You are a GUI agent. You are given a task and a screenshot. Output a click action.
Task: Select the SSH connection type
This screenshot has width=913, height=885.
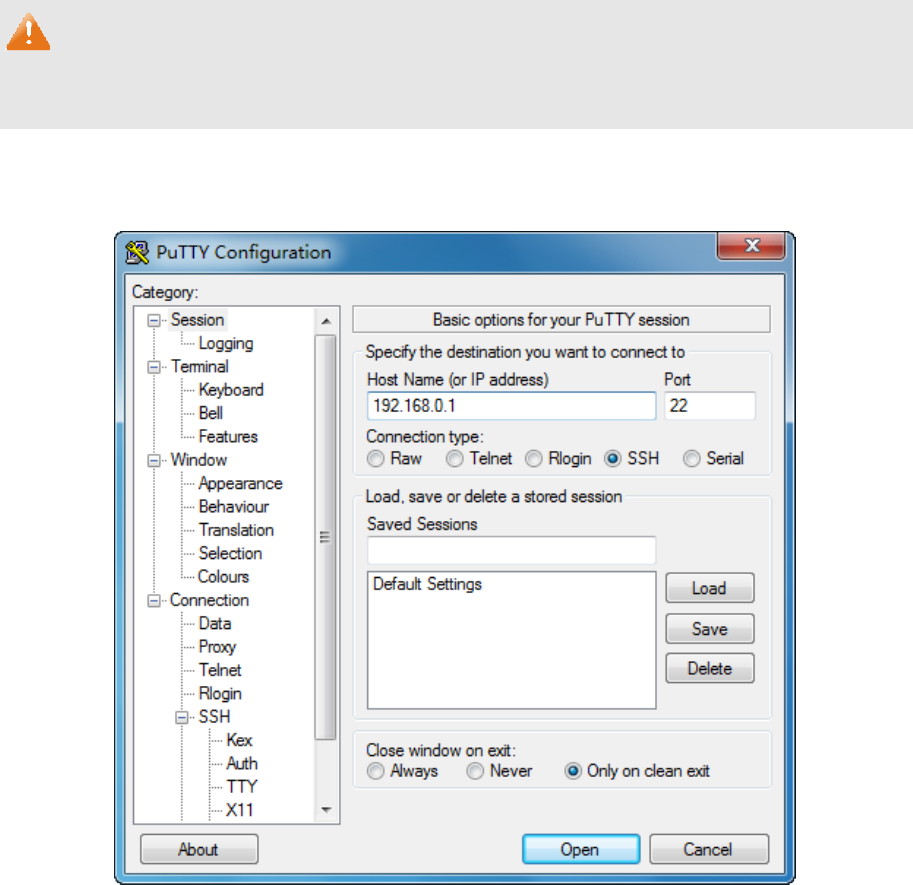pos(613,459)
